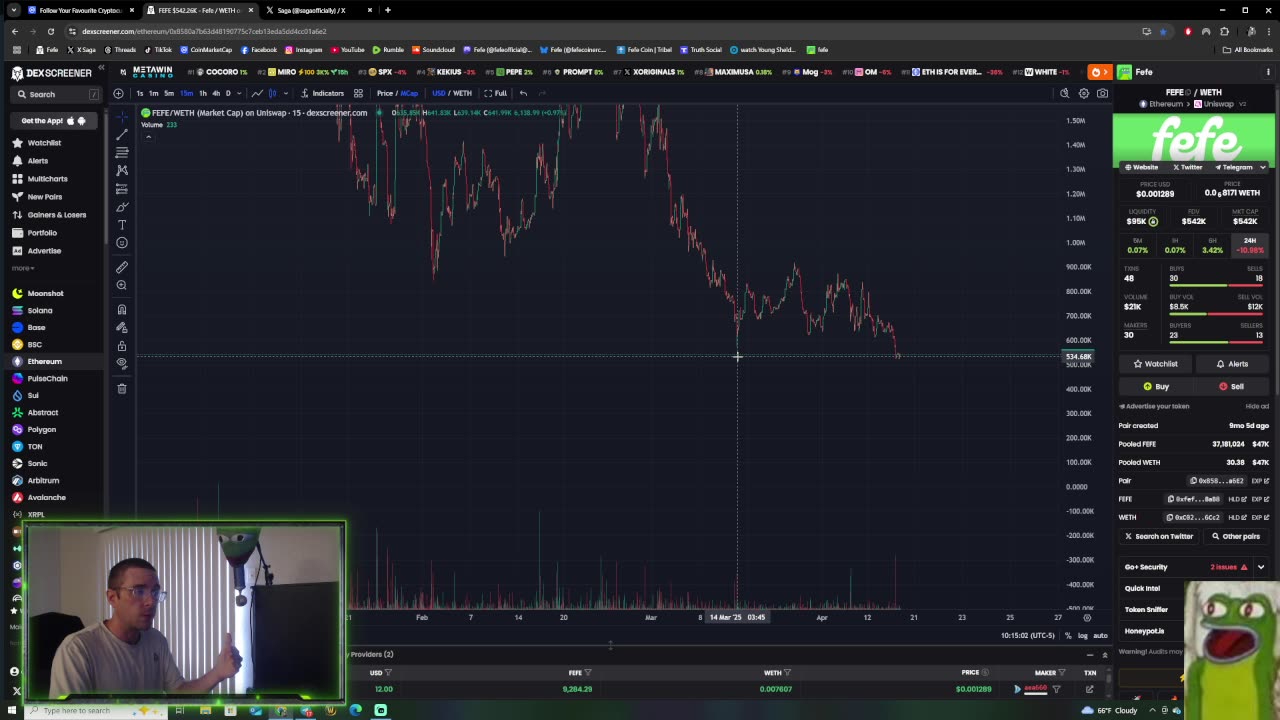The height and width of the screenshot is (720, 1280).
Task: Open the Watchlist sidebar item
Action: [44, 143]
